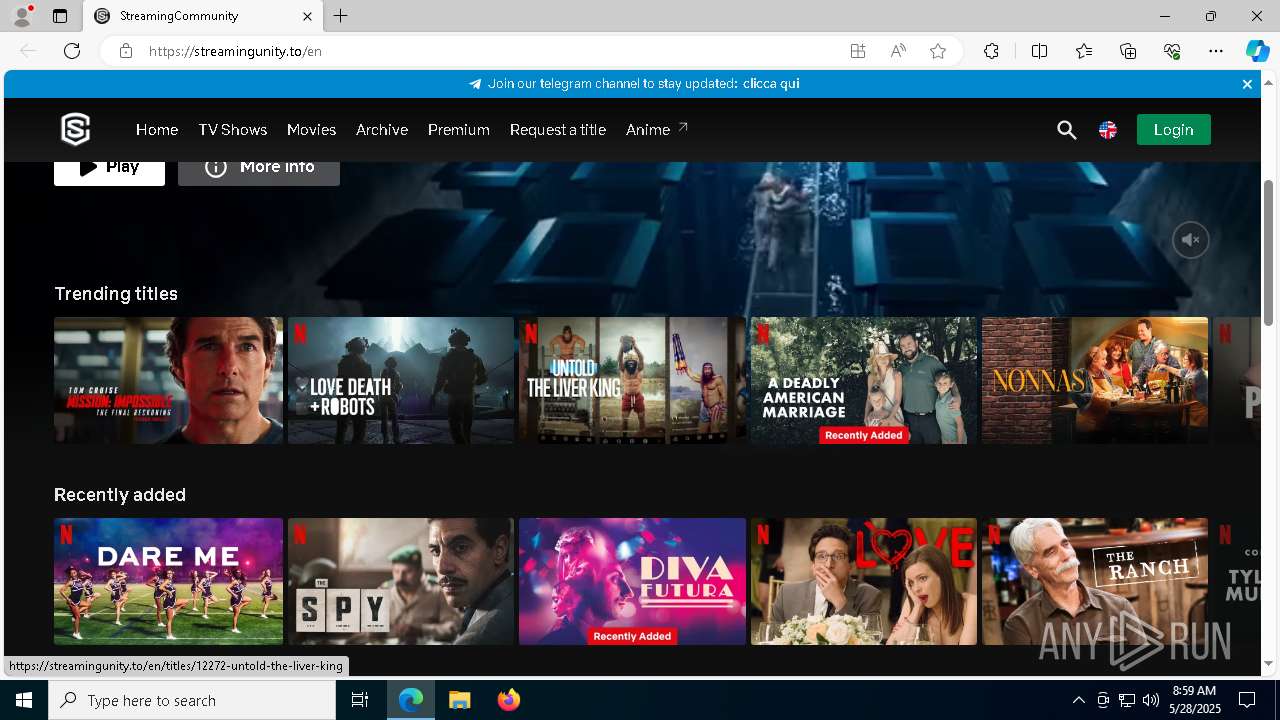Open Archive section
Viewport: 1280px width, 720px height.
click(382, 130)
